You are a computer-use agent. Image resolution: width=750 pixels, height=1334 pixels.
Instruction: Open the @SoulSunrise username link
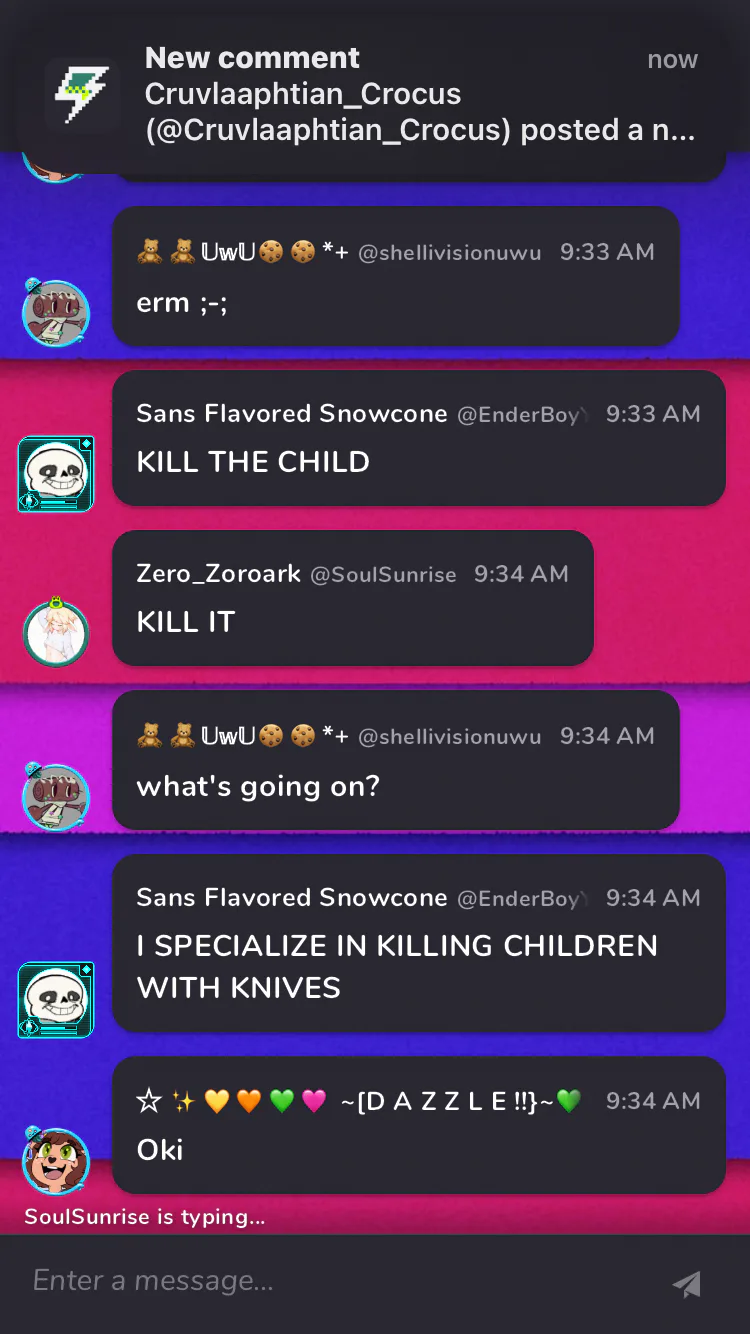pyautogui.click(x=383, y=575)
